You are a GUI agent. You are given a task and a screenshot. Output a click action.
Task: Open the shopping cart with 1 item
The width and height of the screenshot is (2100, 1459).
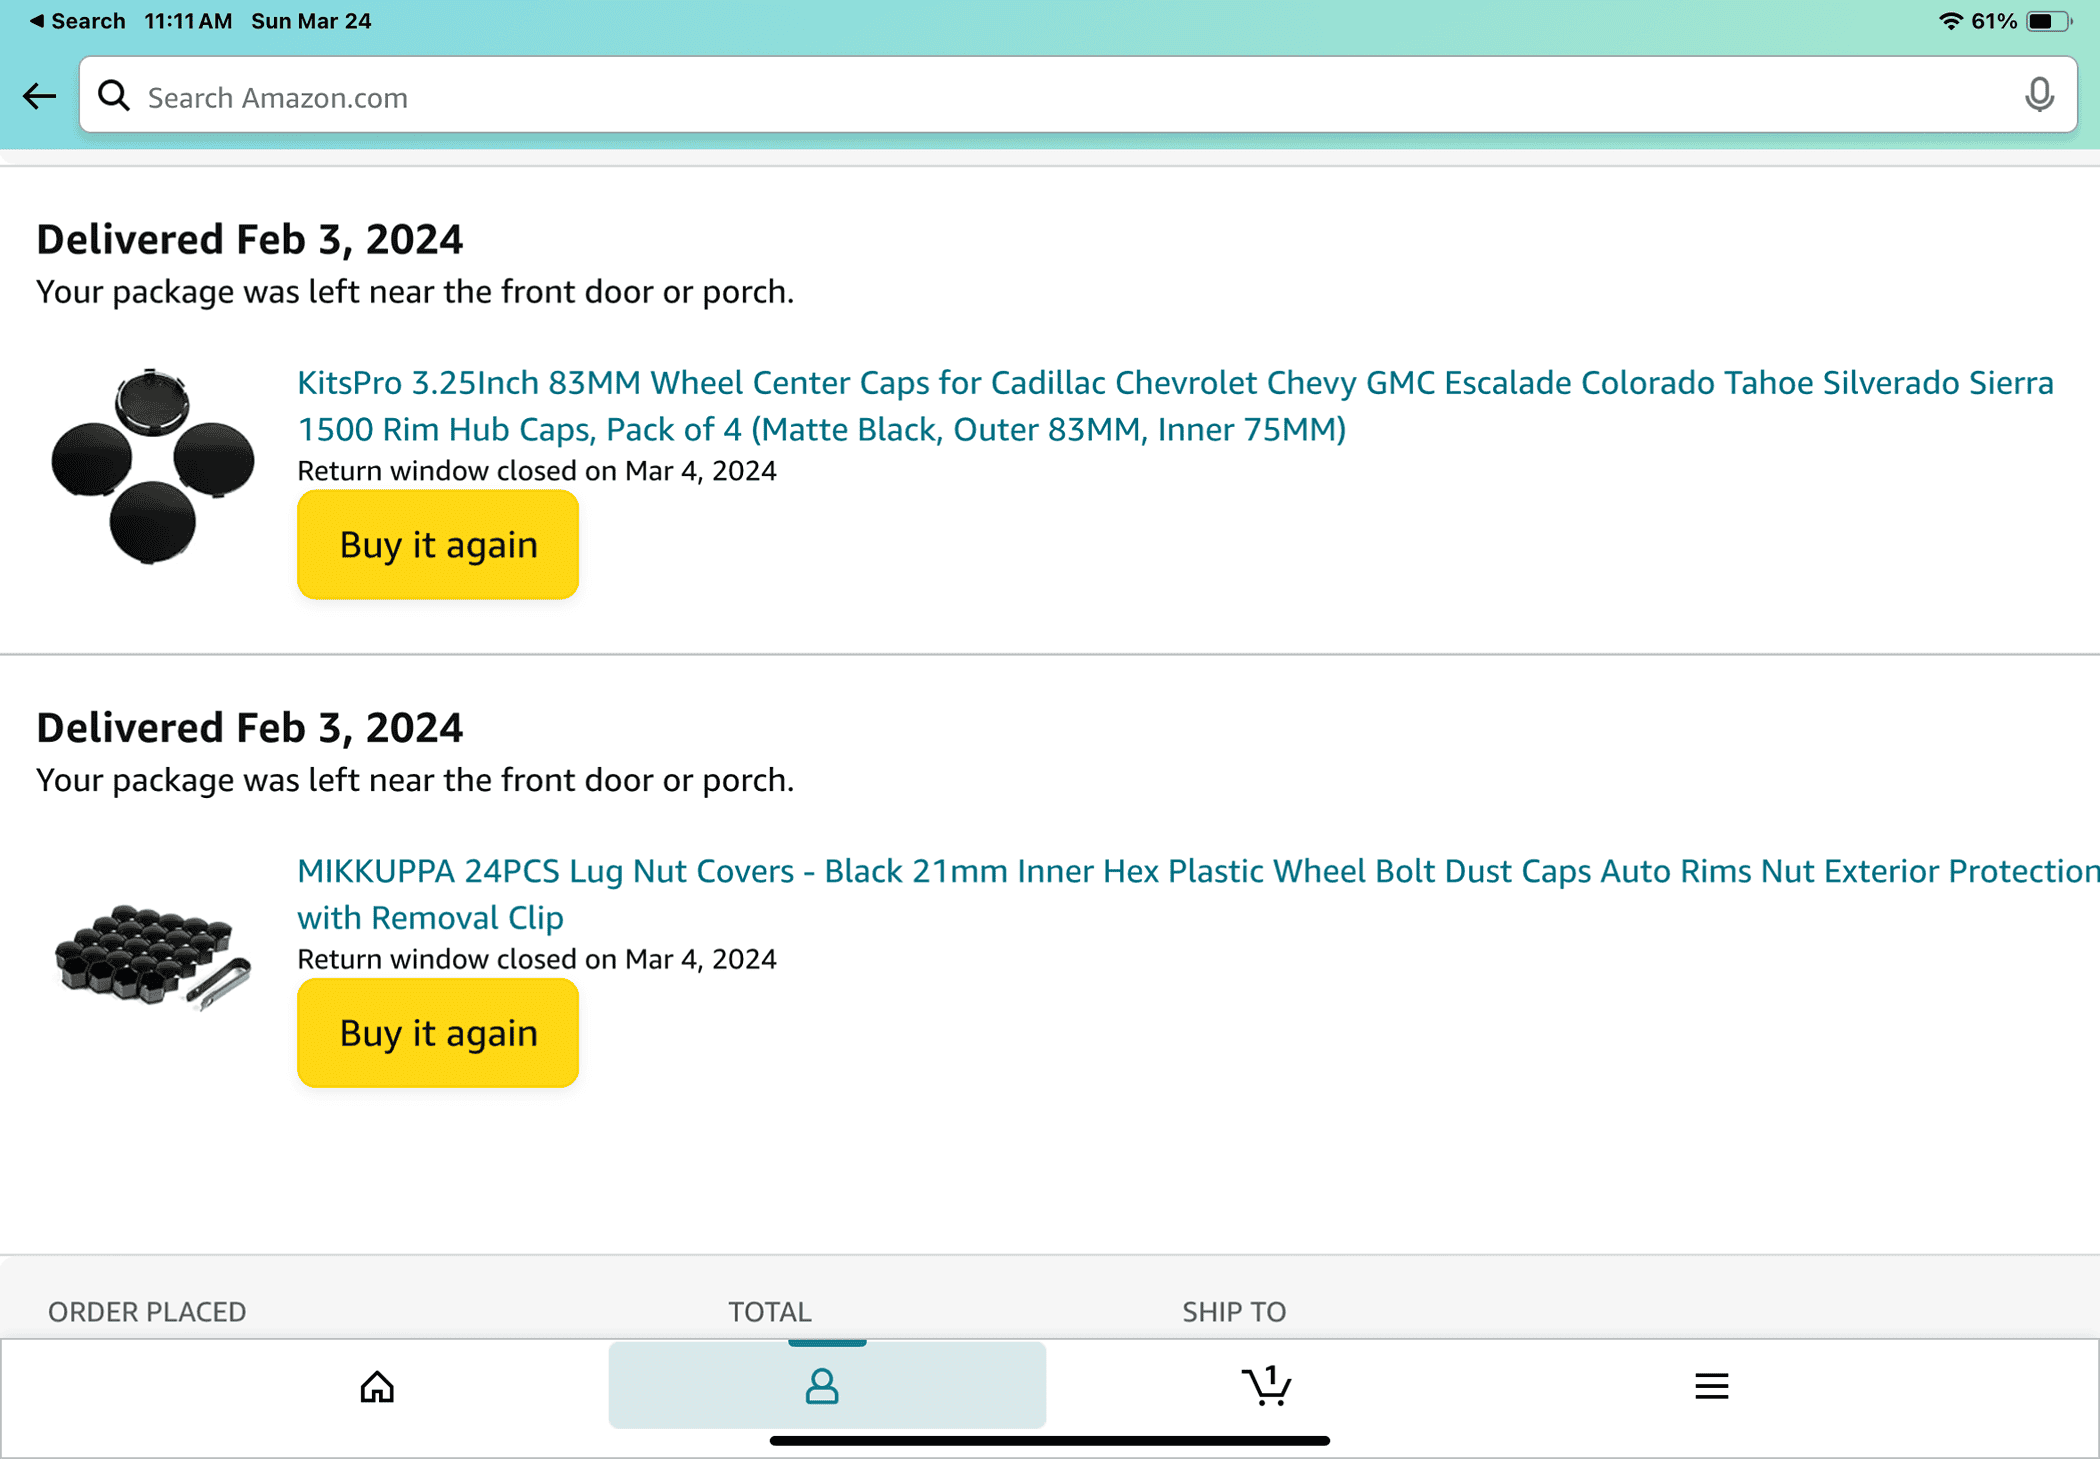point(1266,1386)
